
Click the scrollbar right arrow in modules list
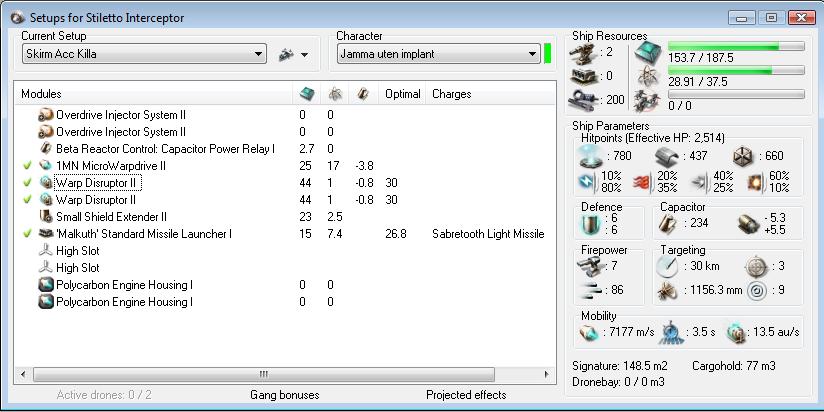(x=547, y=374)
